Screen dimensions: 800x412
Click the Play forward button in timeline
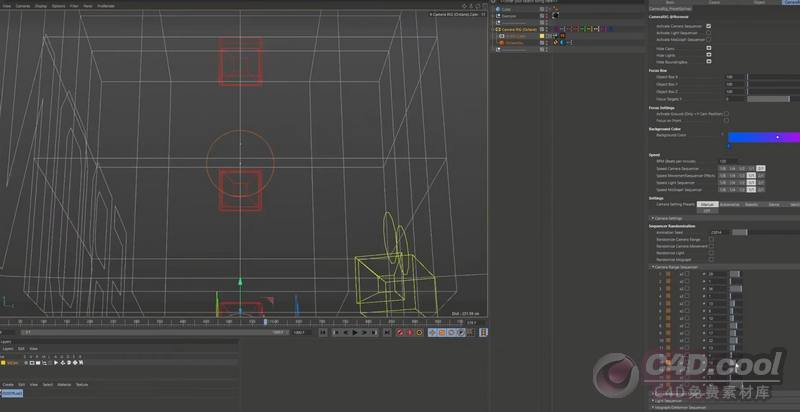[x=355, y=332]
